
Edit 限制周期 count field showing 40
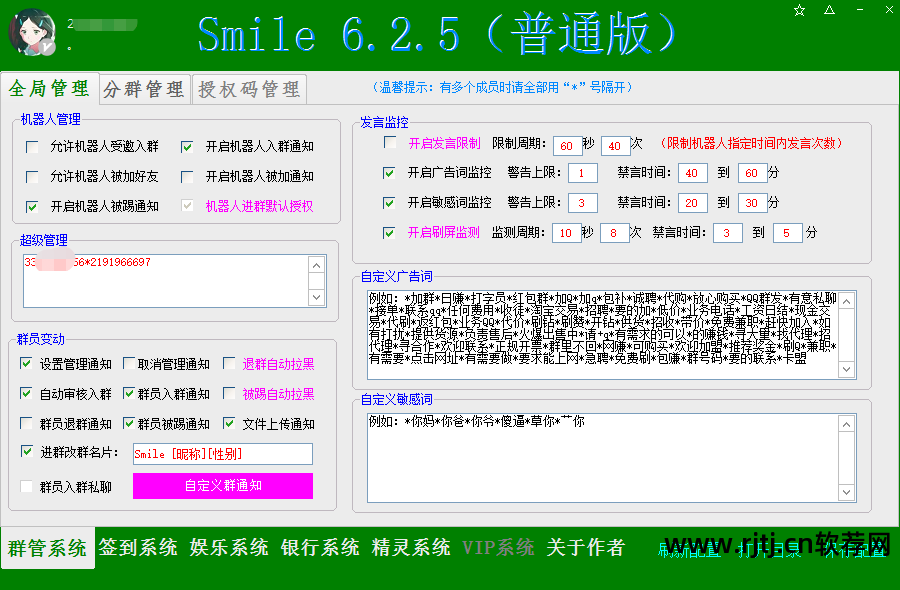[x=615, y=146]
